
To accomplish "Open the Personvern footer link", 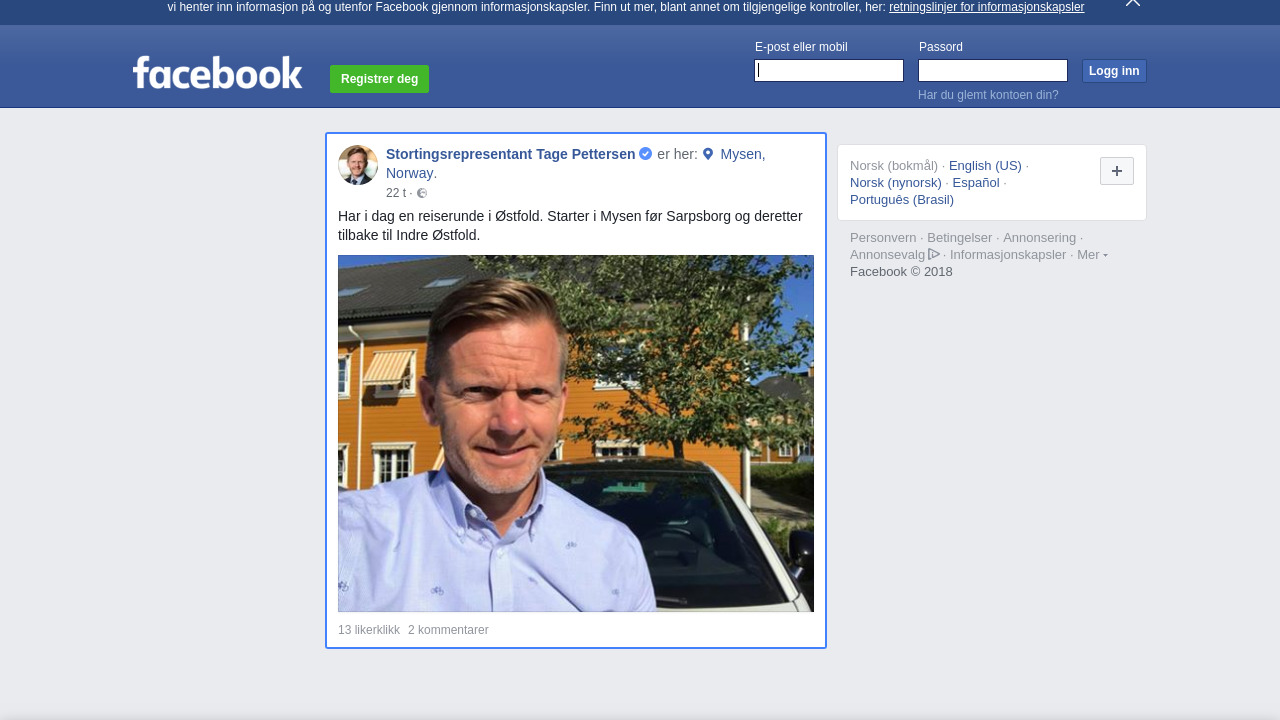I will point(883,238).
